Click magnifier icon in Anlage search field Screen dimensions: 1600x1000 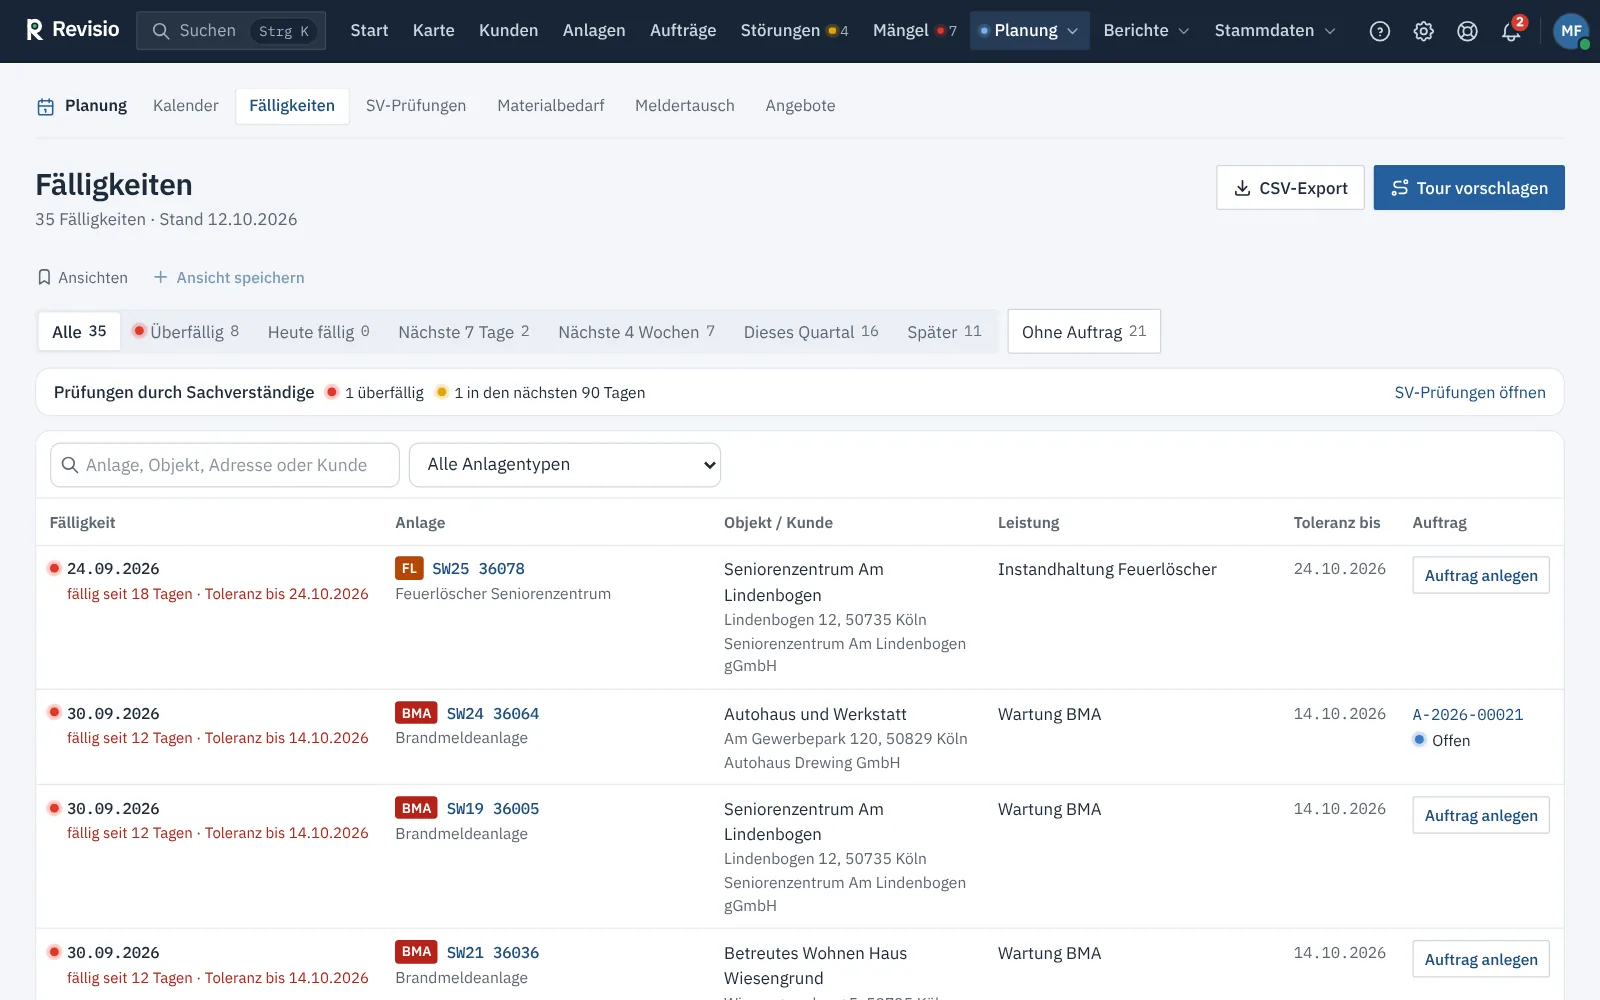(x=70, y=465)
